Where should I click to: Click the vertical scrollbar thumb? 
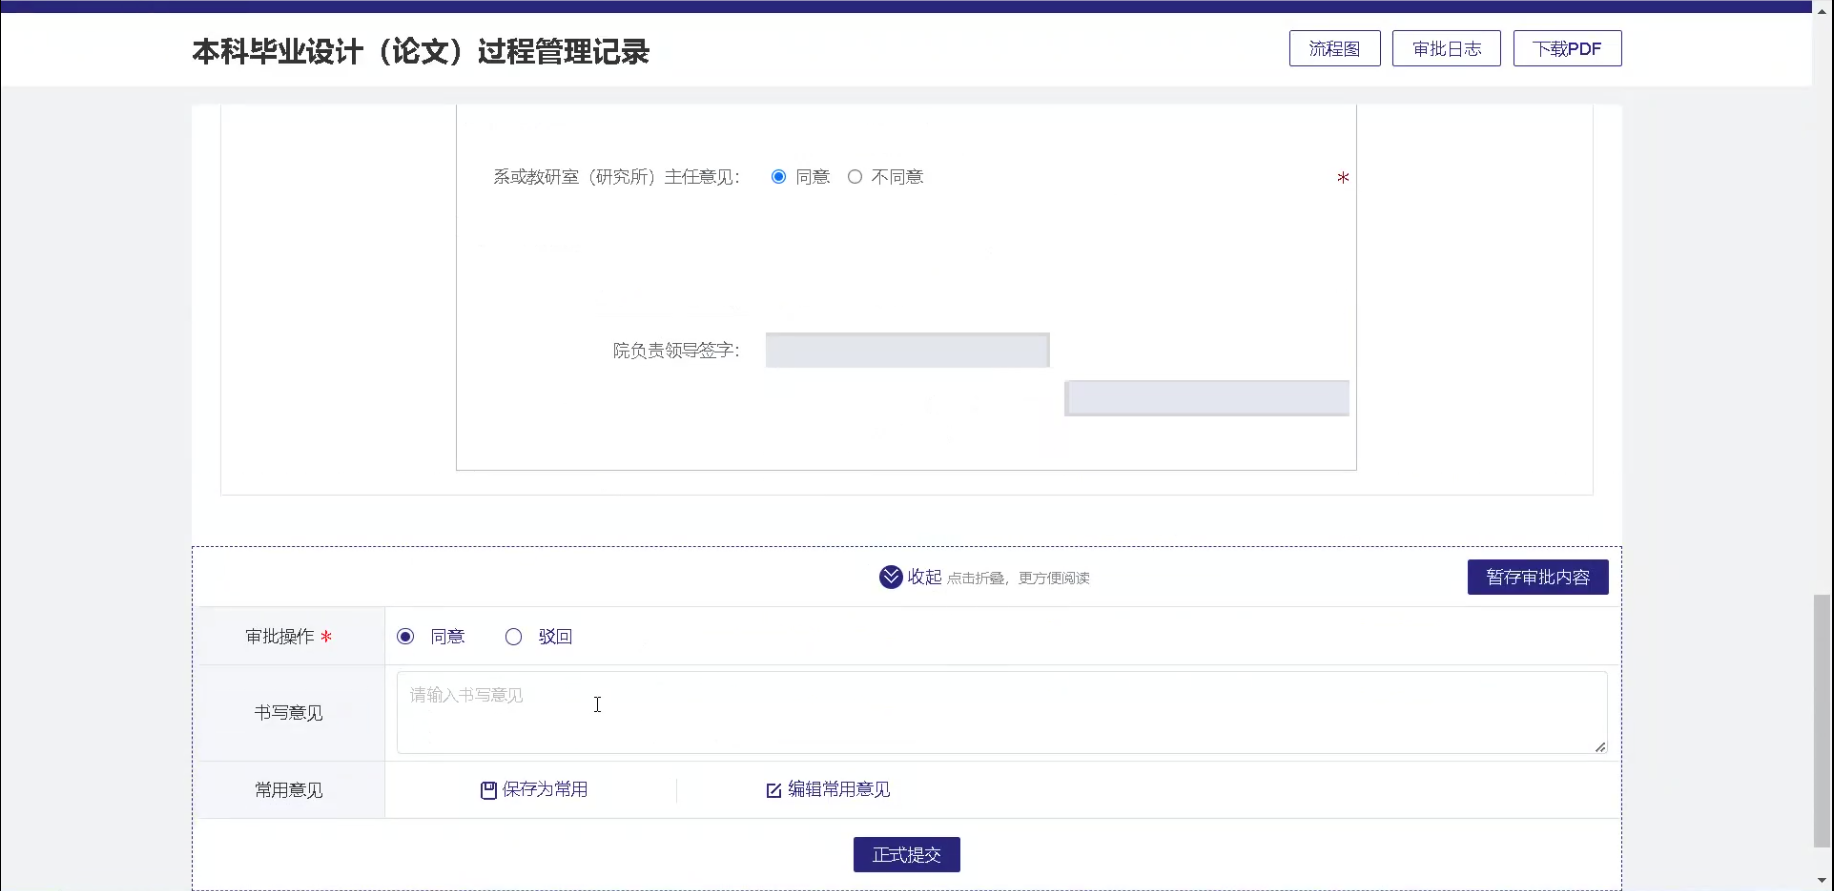[1822, 720]
